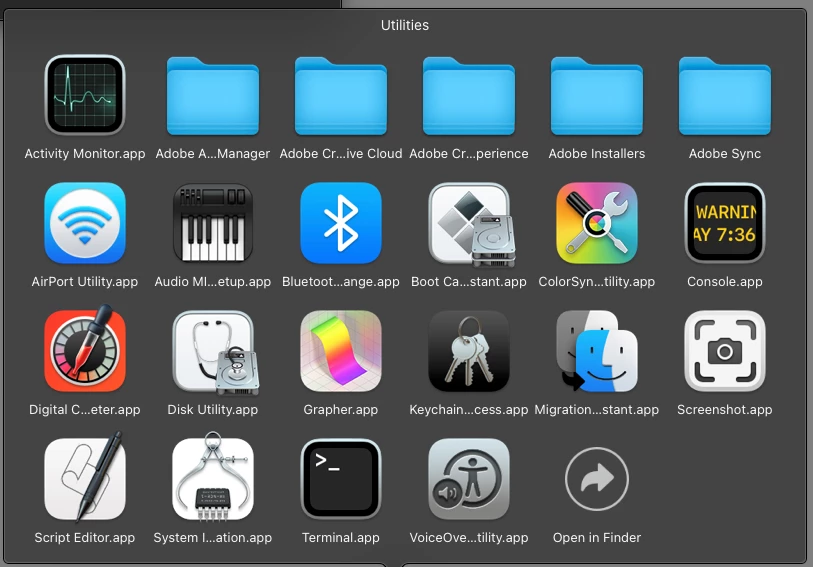Click the 'Adobe Sync' label

click(725, 153)
